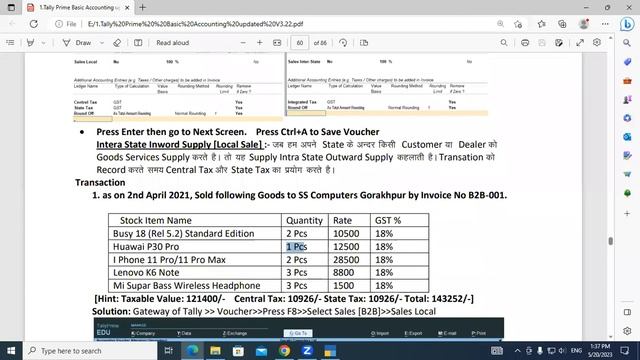The width and height of the screenshot is (640, 360).
Task: Zoom out with the minus button
Action: point(243,42)
